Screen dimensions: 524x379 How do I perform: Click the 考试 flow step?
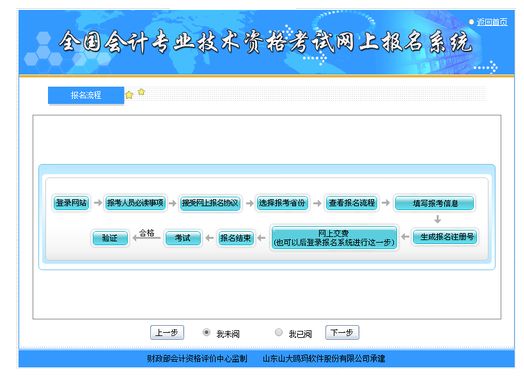point(183,238)
